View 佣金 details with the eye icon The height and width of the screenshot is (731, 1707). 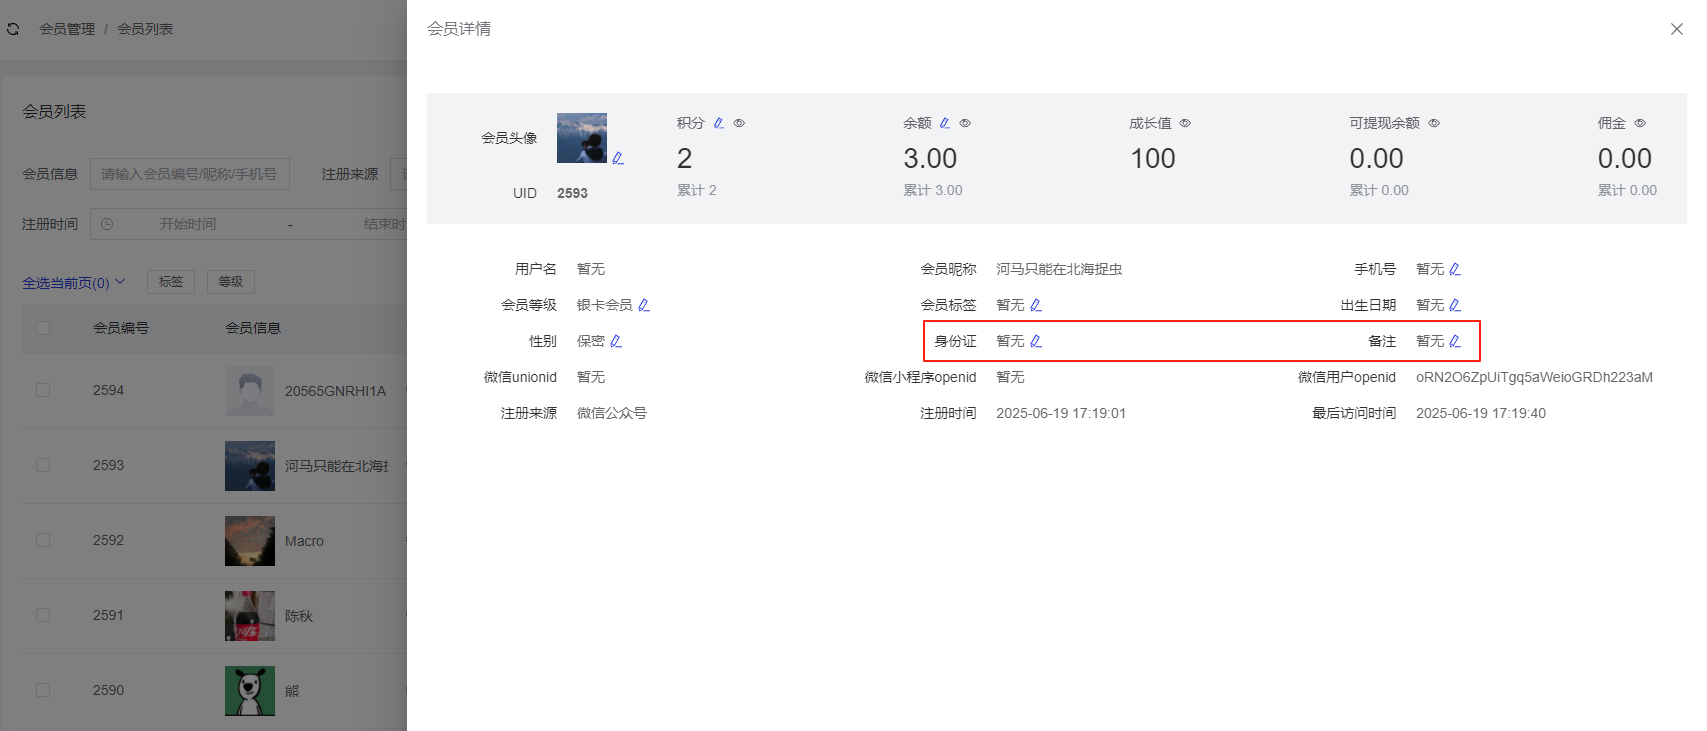pyautogui.click(x=1640, y=123)
